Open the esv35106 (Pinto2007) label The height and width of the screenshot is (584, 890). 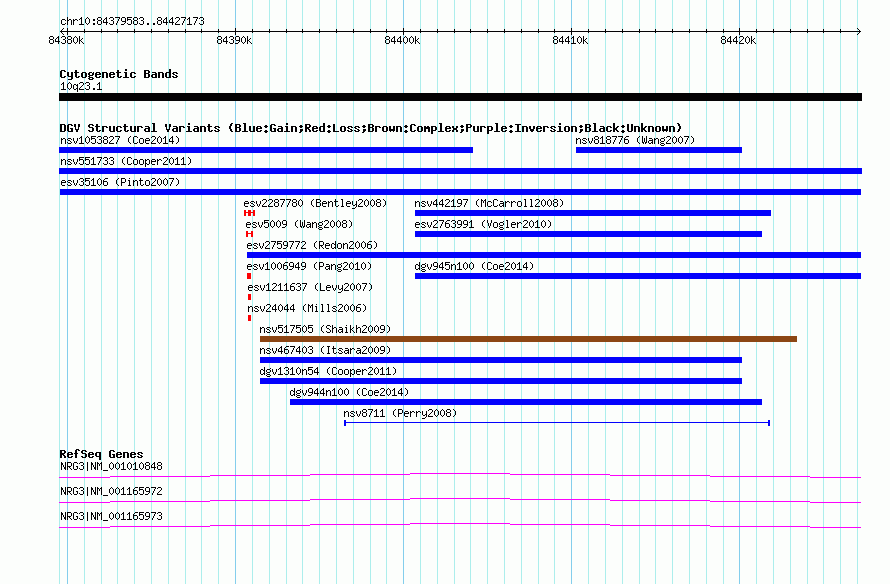tap(120, 182)
